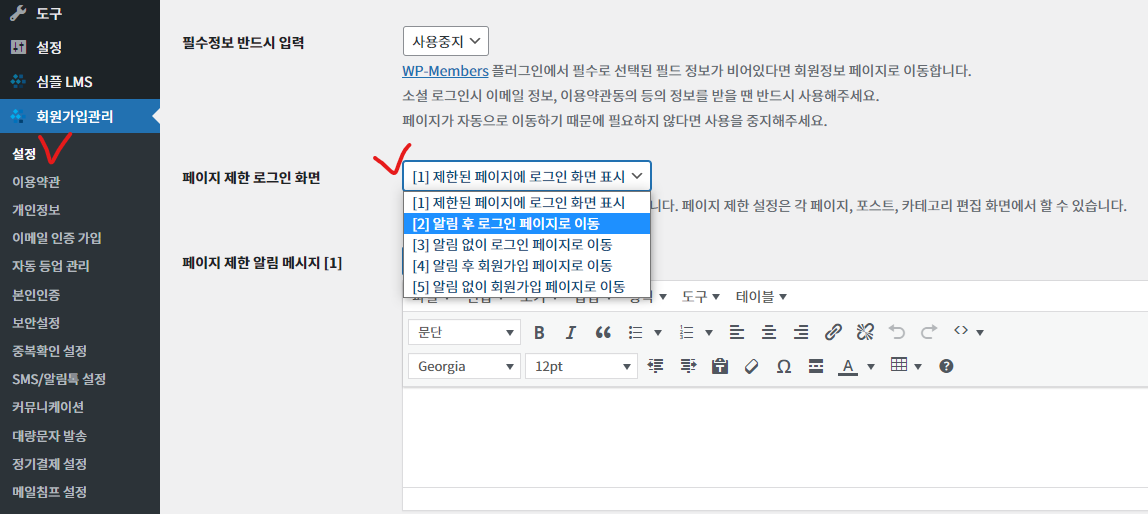1148x514 pixels.
Task: Select option [2] 알림 후 로그인 페이지로 이동
Action: (x=526, y=223)
